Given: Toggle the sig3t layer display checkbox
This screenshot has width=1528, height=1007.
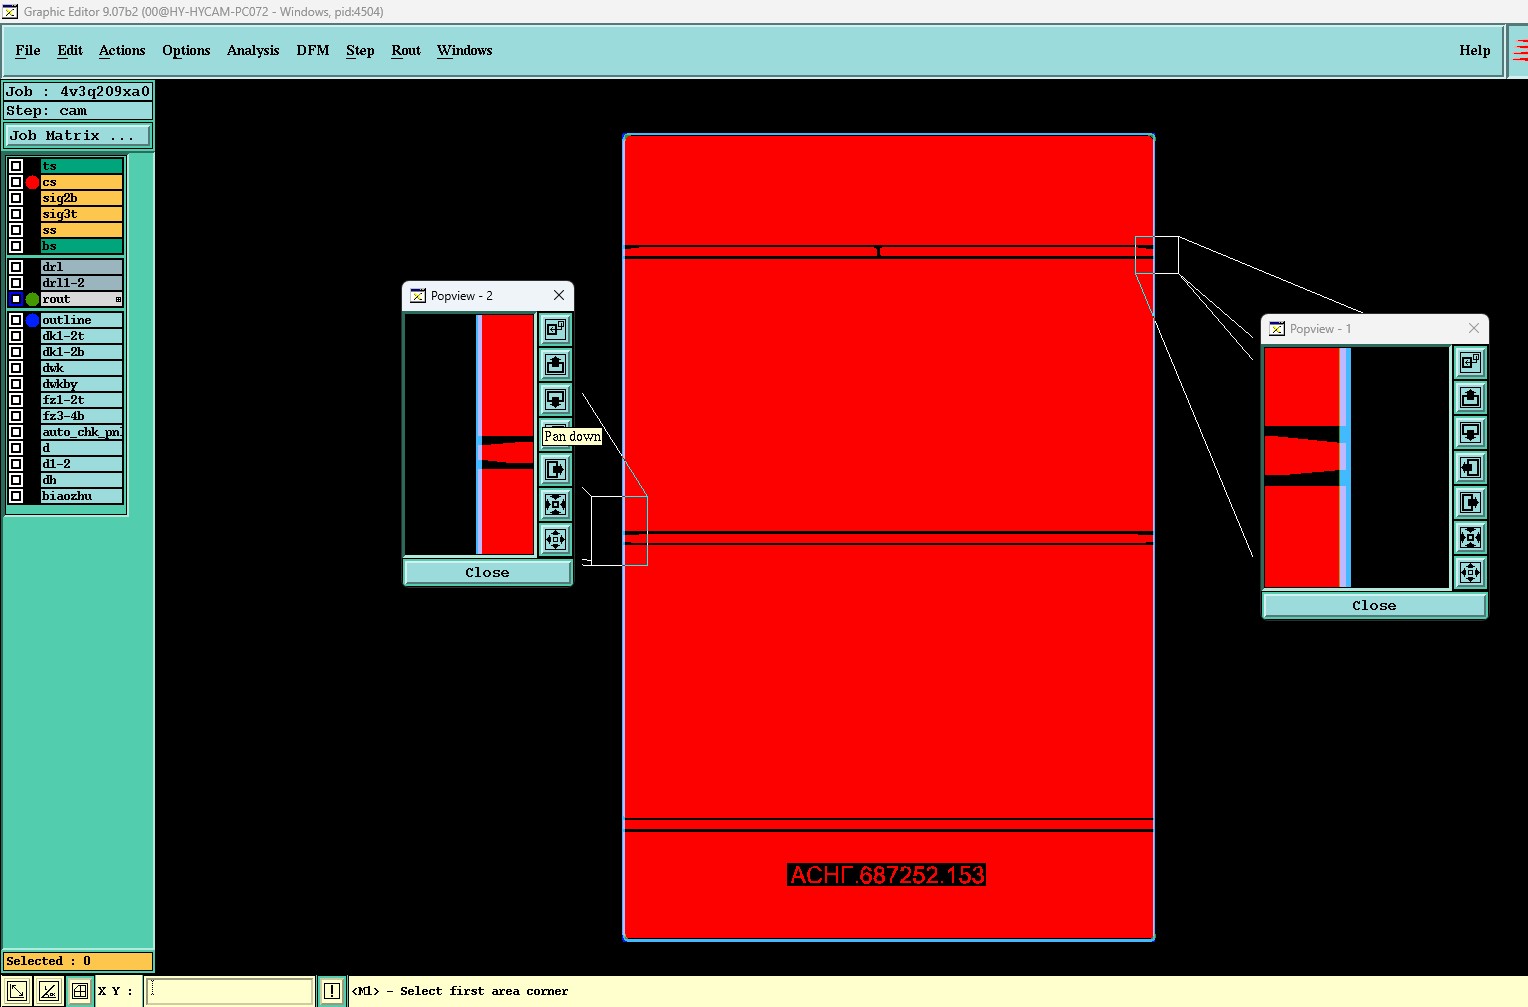Looking at the screenshot, I should [x=16, y=214].
